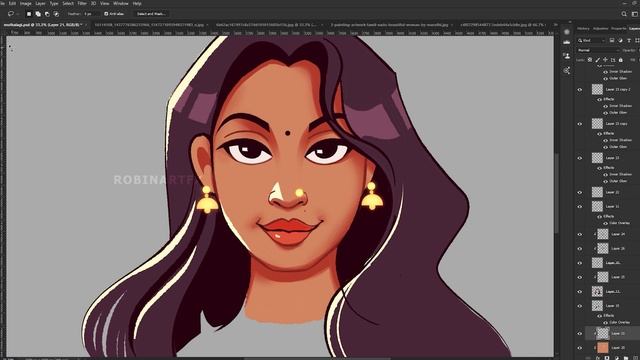
Task: Click the top collapsed-panel dock icon
Action: coord(567,32)
